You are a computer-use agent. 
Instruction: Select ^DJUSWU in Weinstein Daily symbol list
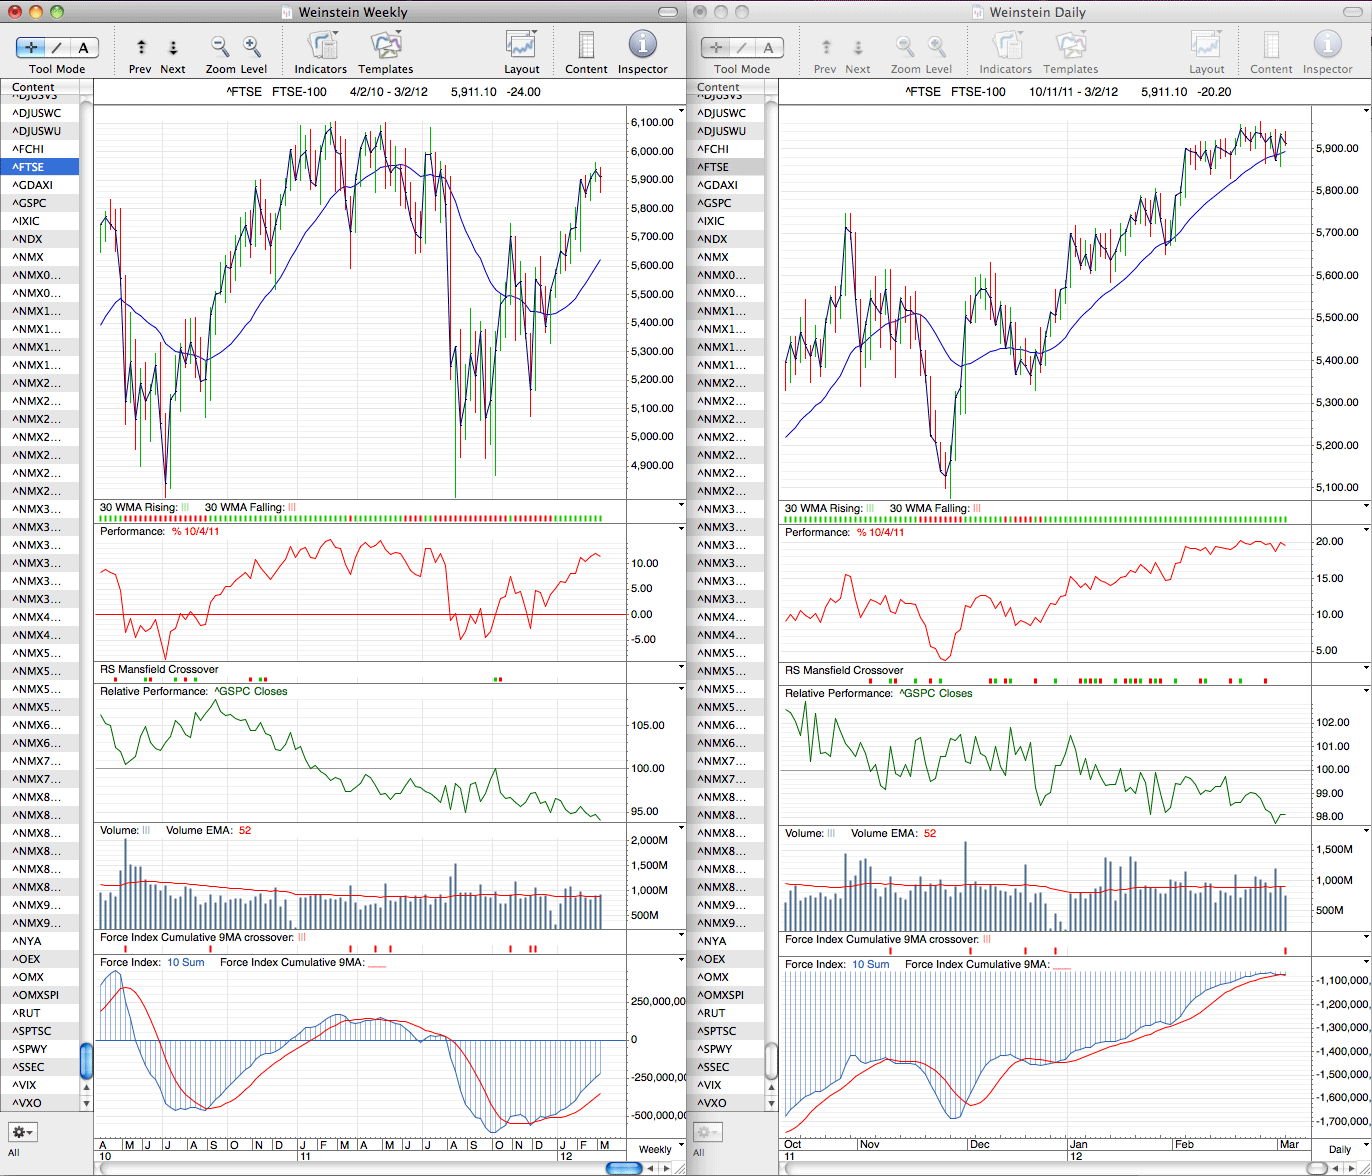point(726,131)
